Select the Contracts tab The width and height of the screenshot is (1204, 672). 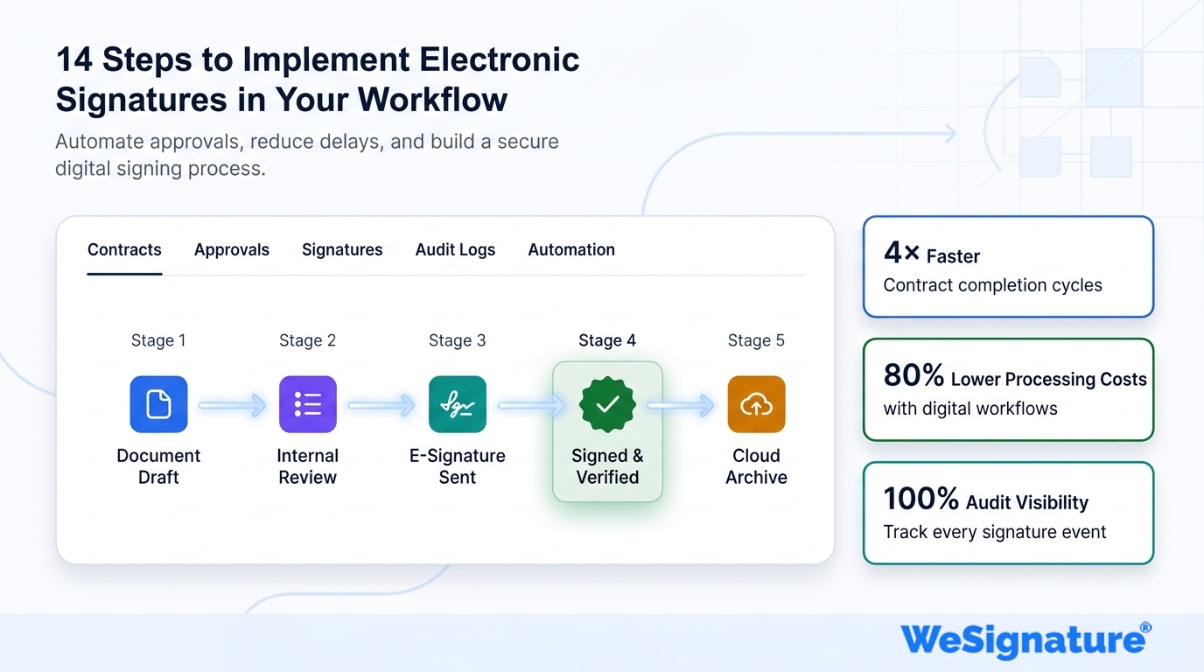point(124,250)
